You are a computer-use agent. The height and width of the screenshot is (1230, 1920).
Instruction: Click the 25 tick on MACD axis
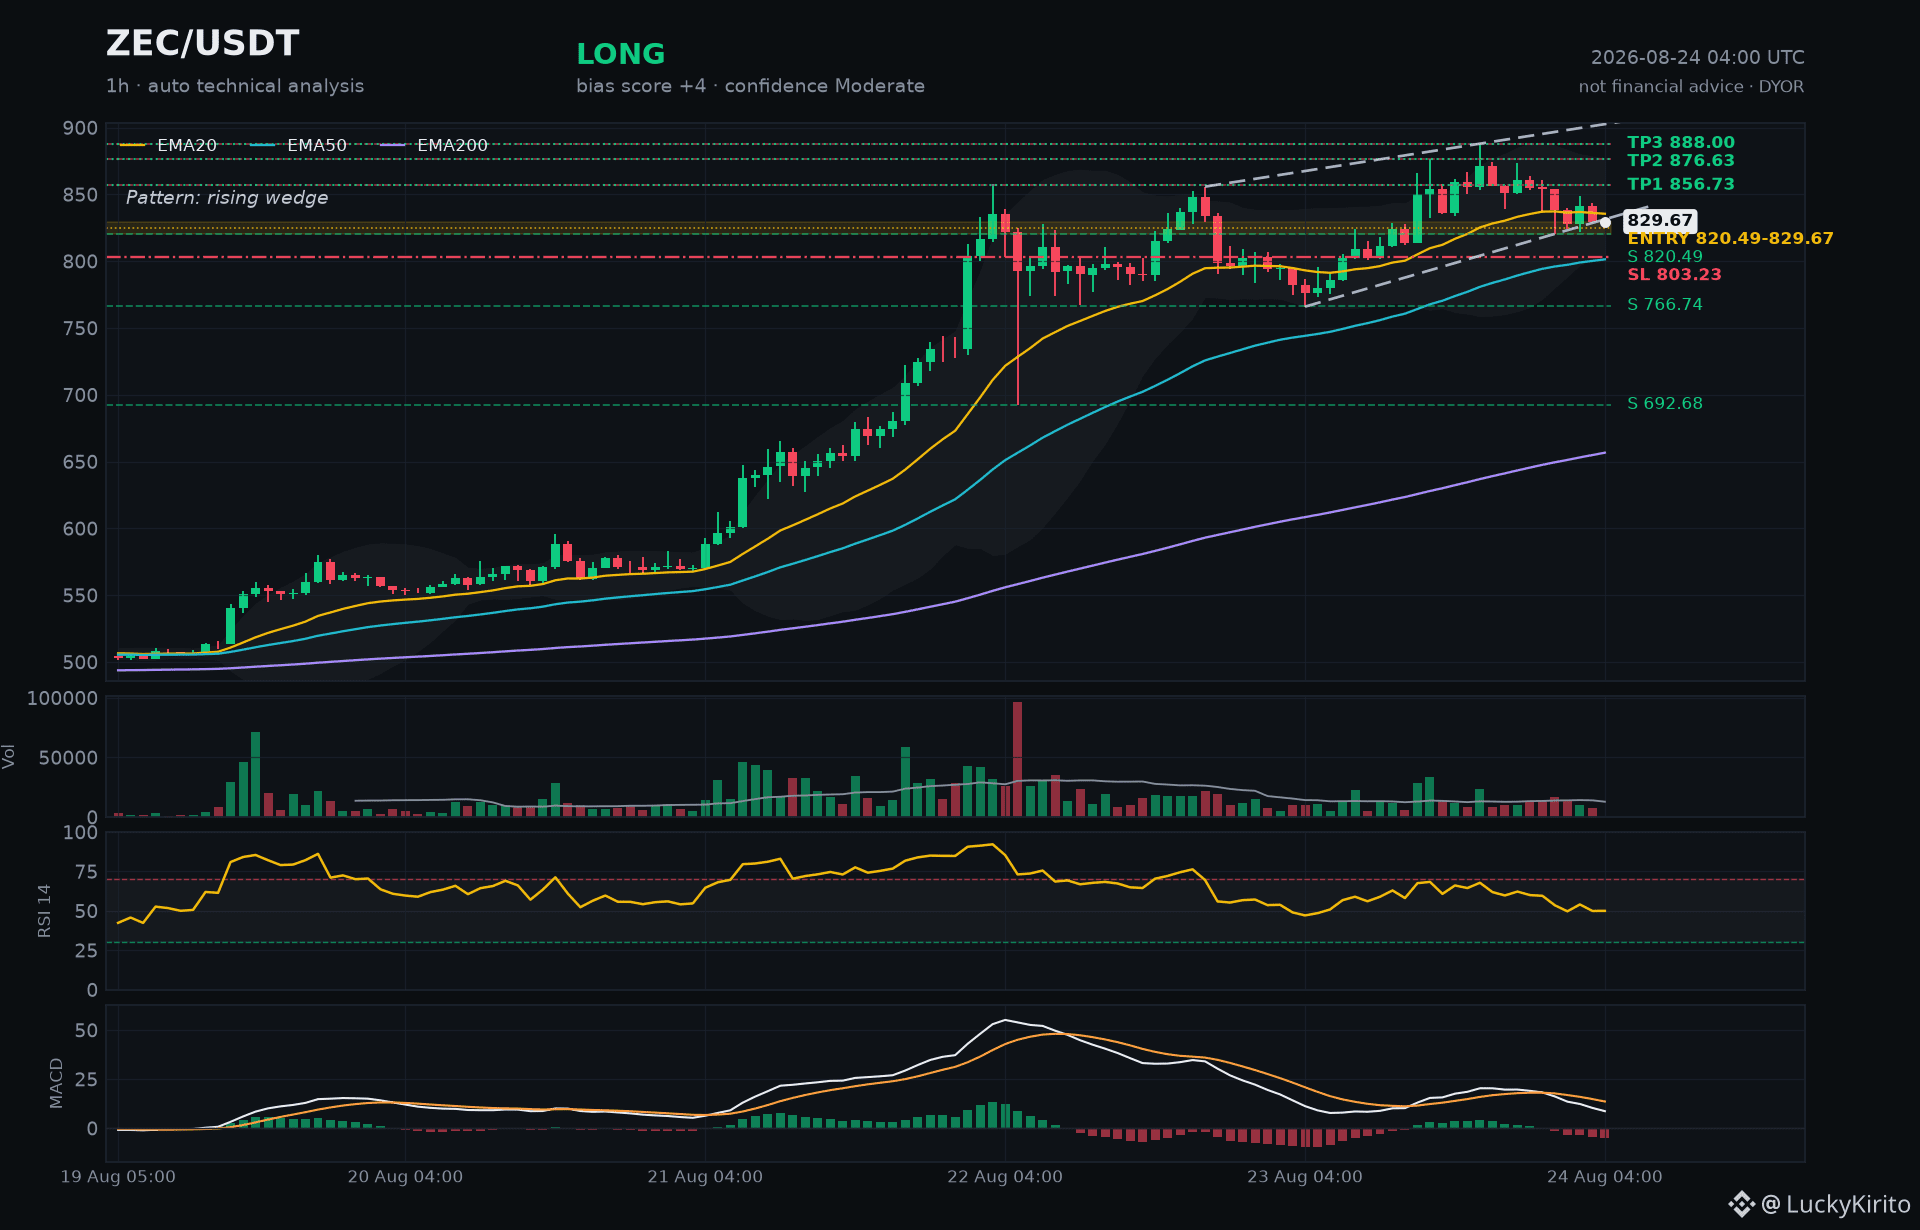[x=86, y=1080]
